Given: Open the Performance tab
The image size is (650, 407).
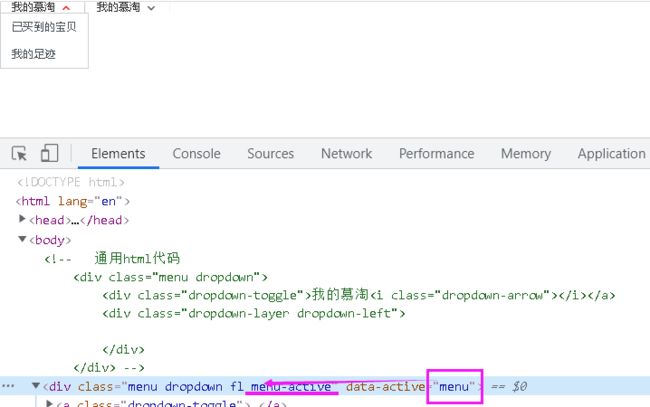Looking at the screenshot, I should (x=437, y=154).
